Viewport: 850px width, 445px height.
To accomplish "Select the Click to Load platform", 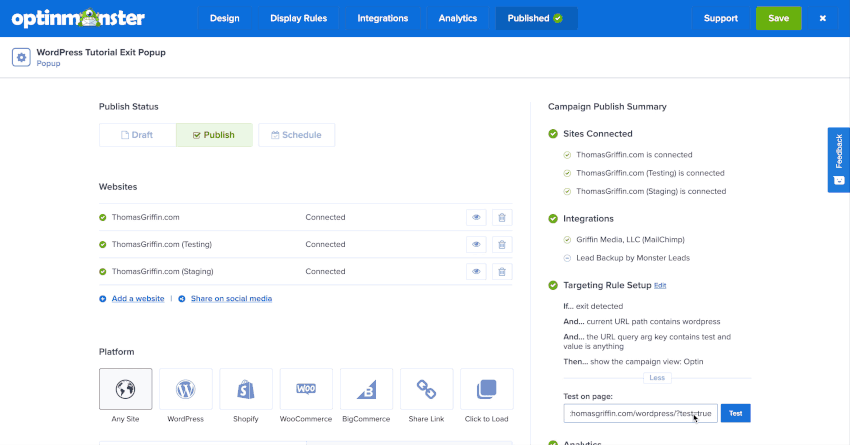I will point(486,389).
